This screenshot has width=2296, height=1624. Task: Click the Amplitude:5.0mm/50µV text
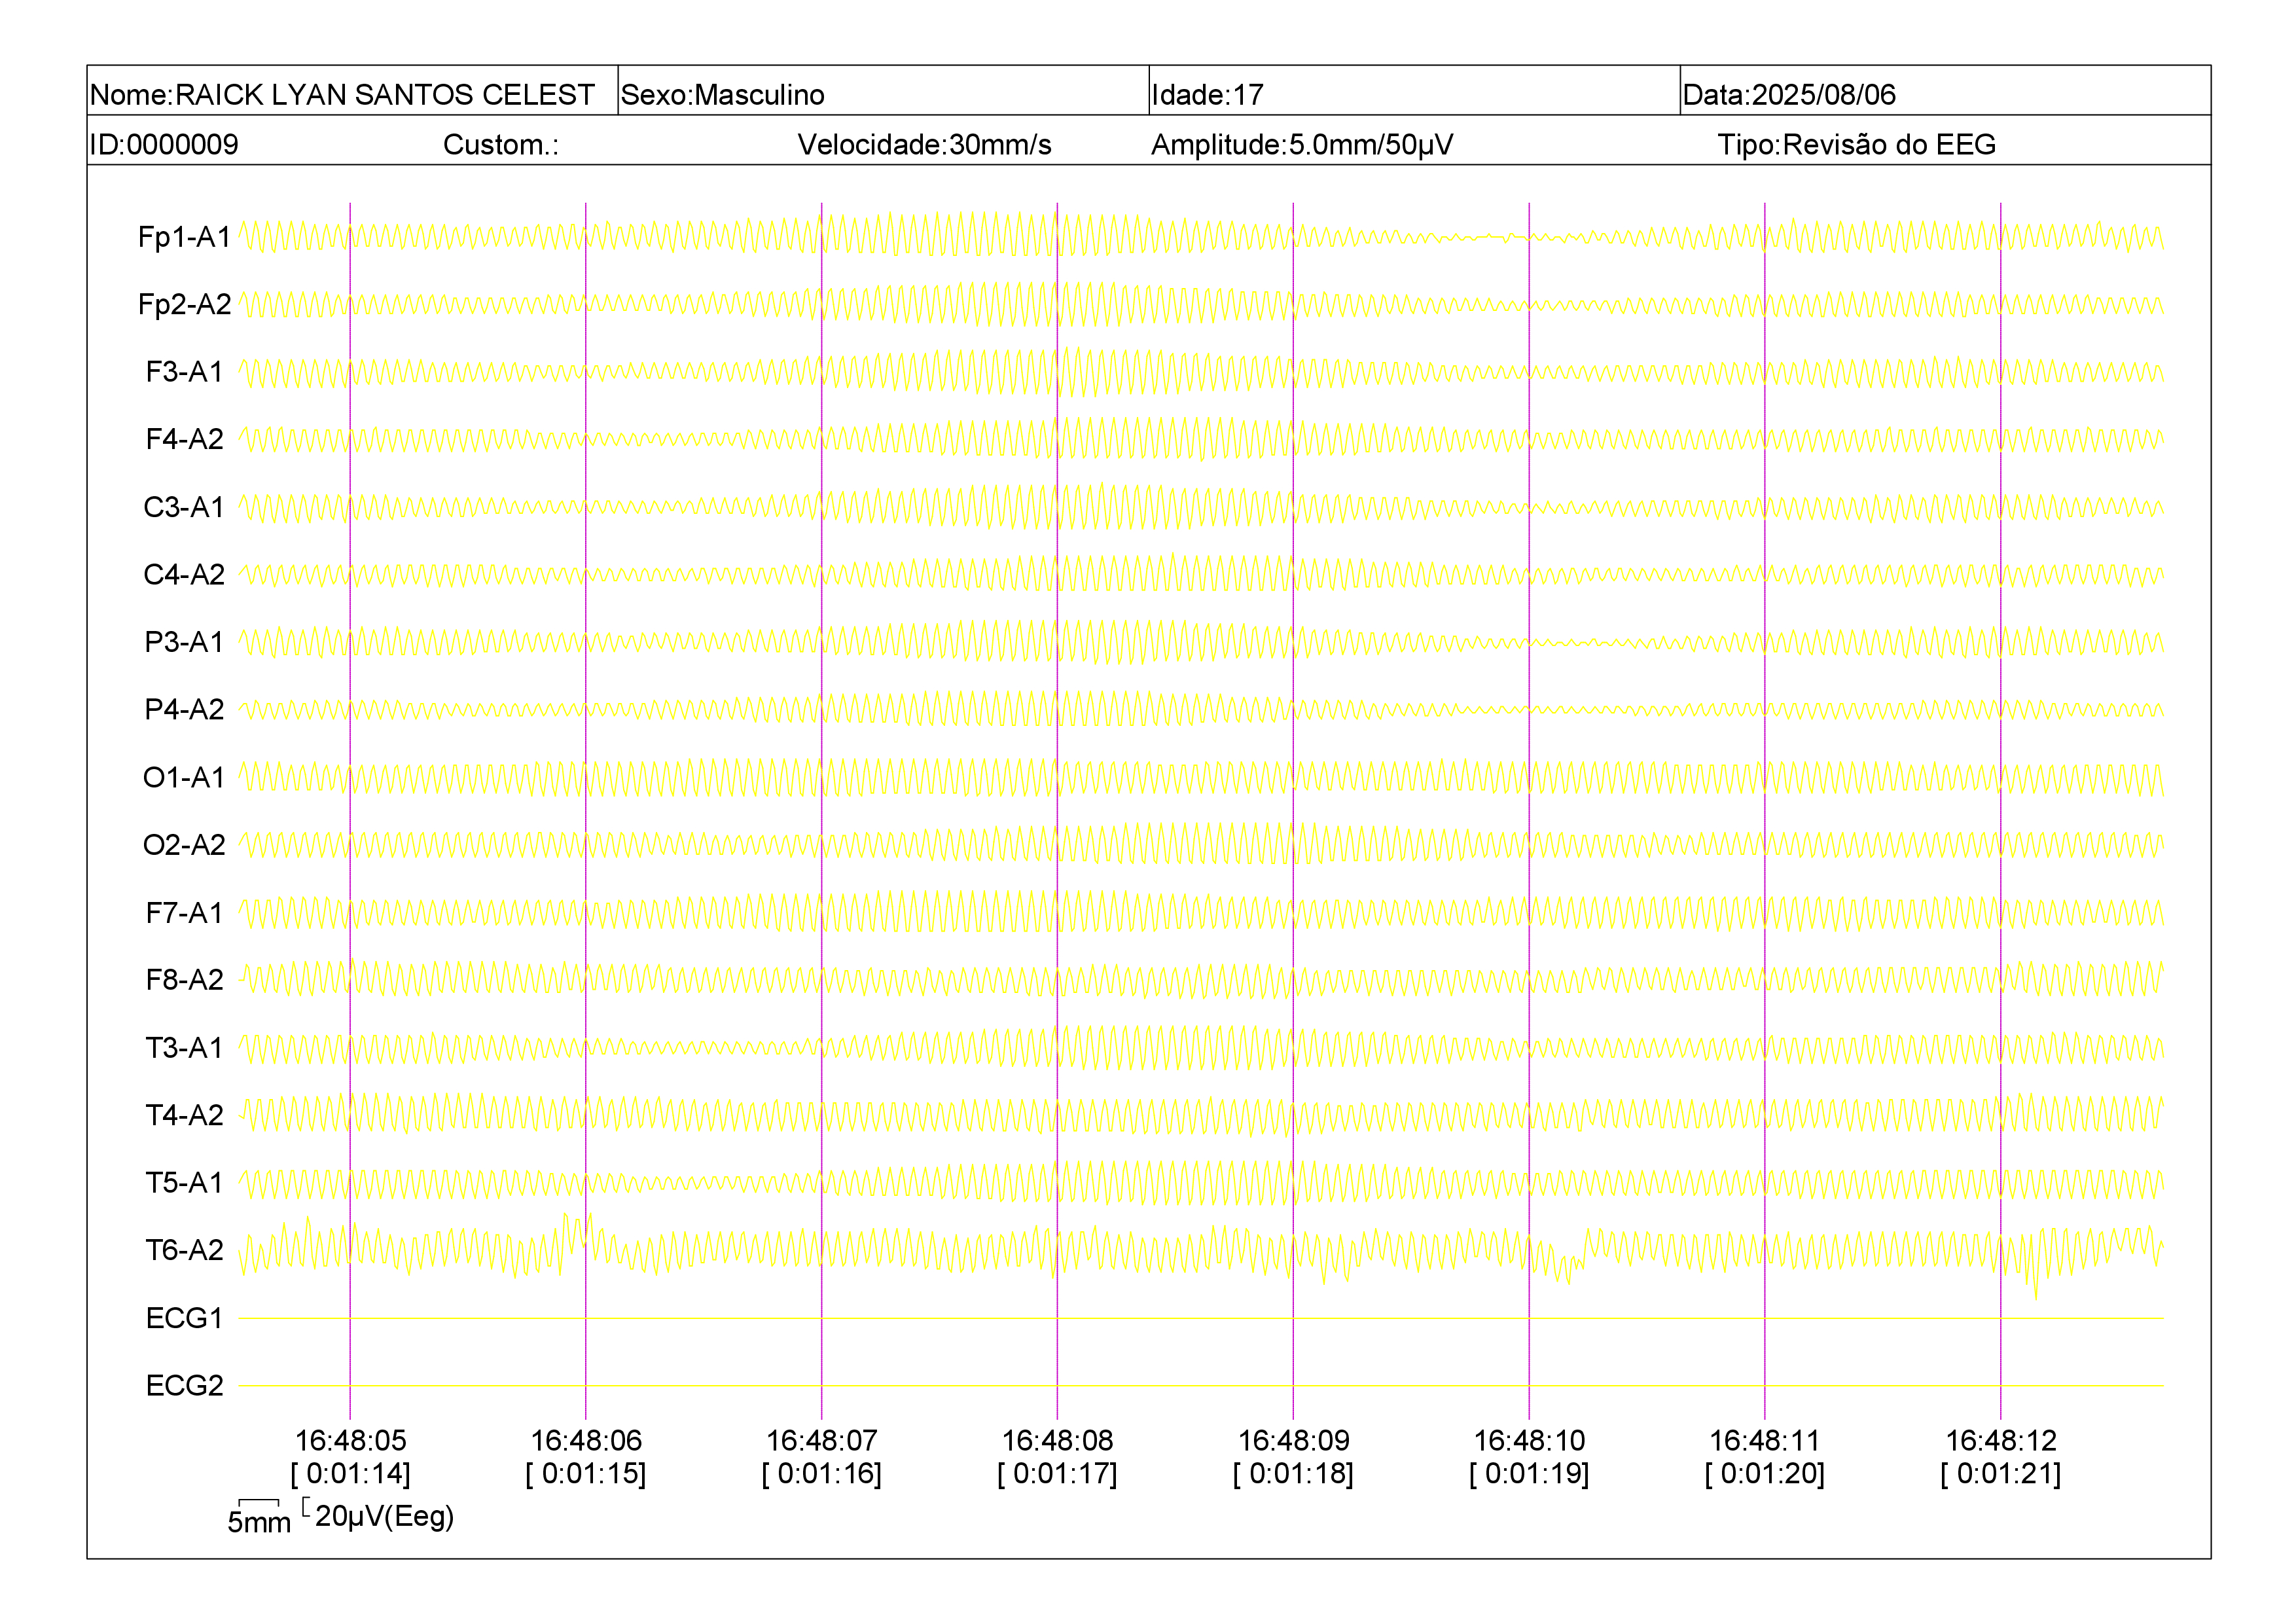(1302, 144)
